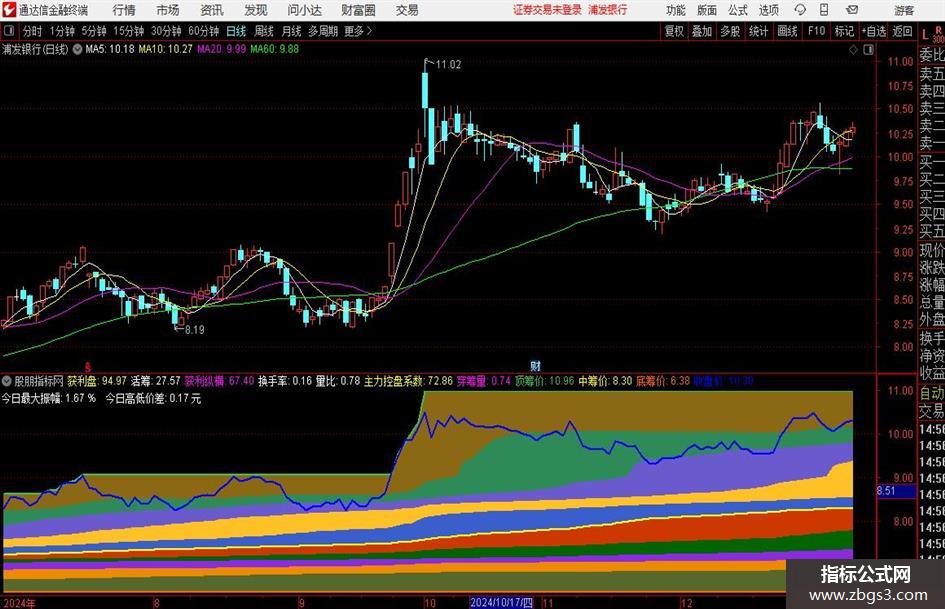This screenshot has height=609, width=945.
Task: Click the diamond icon at chart top right
Action: coord(853,50)
